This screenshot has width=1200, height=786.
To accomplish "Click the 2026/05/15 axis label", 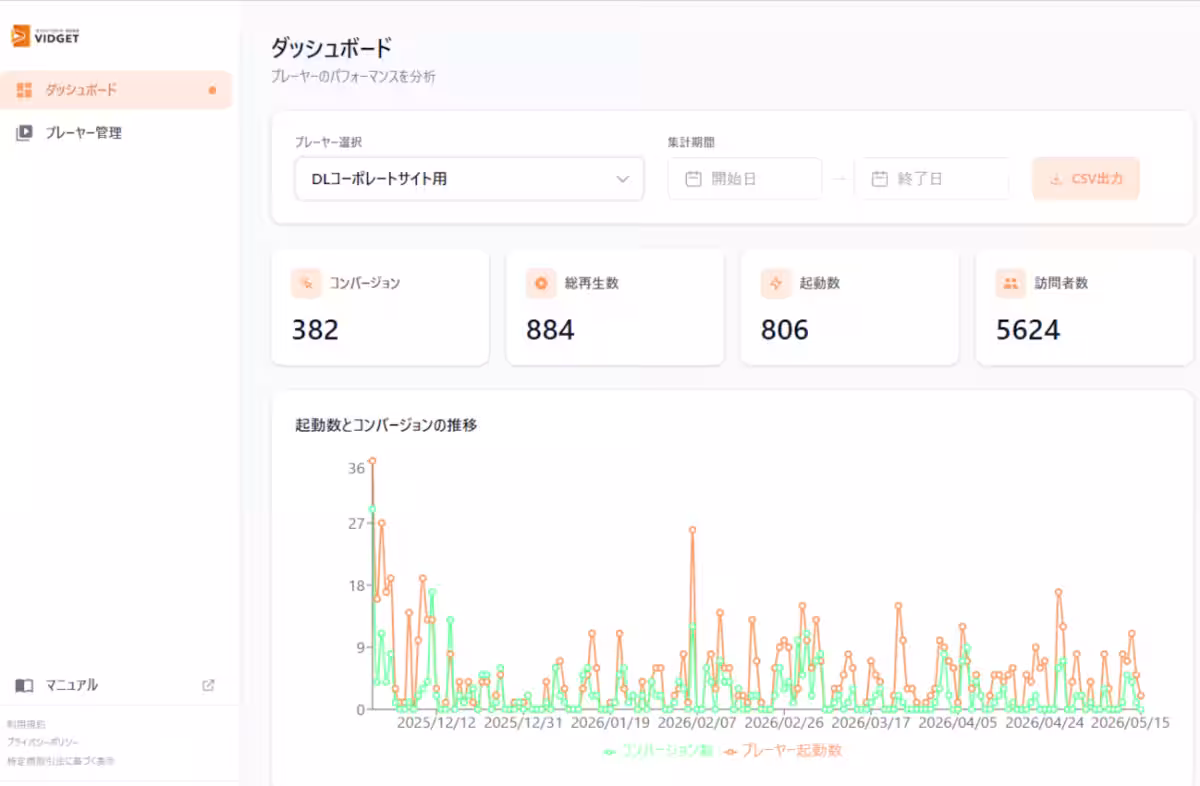I will tap(1130, 722).
